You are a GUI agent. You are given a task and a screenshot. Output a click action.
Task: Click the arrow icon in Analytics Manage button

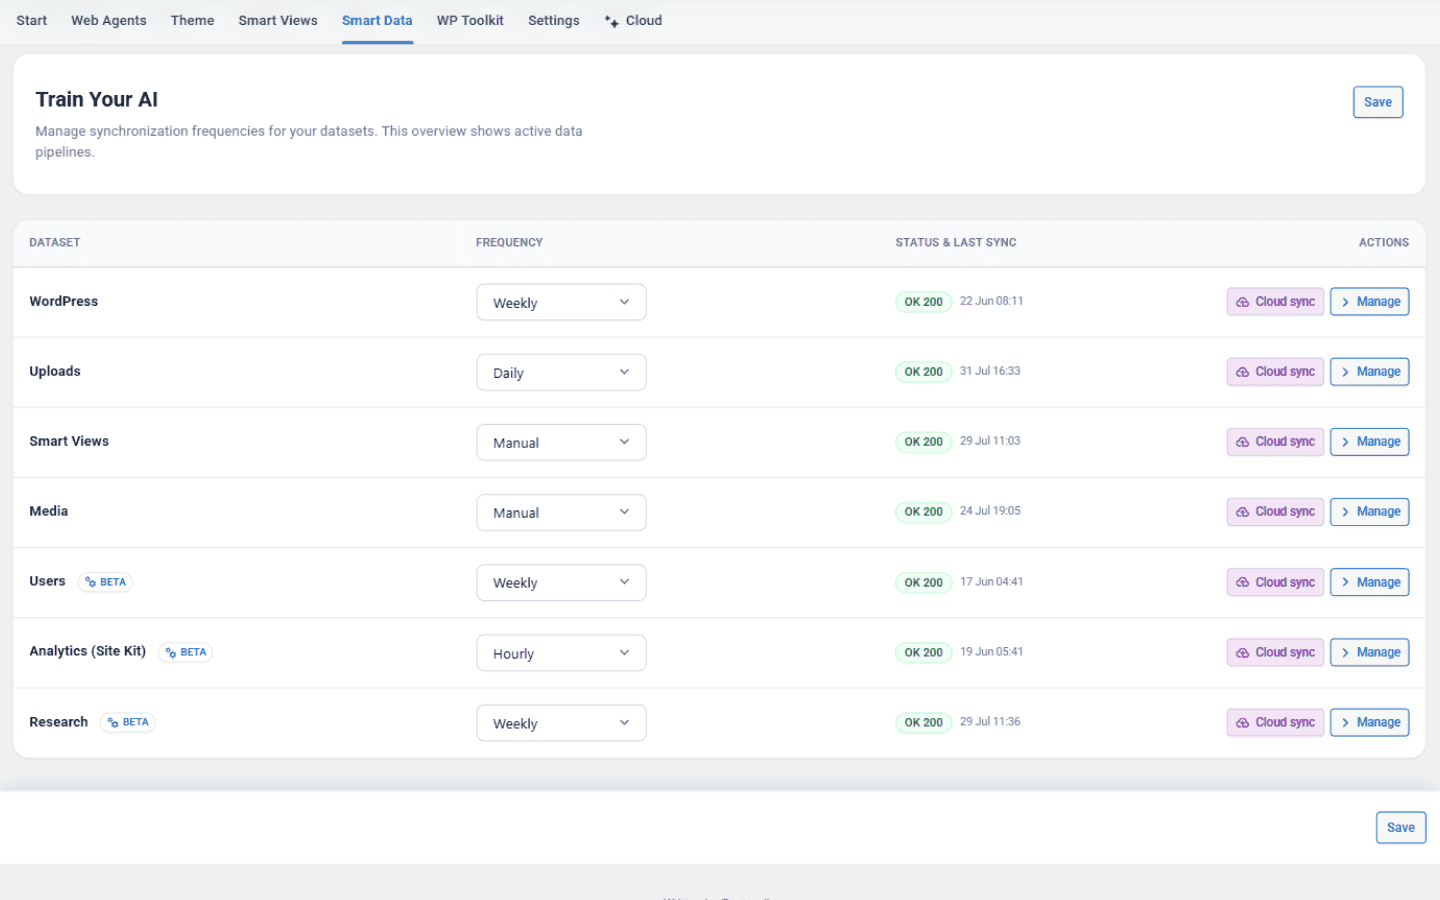click(x=1345, y=653)
